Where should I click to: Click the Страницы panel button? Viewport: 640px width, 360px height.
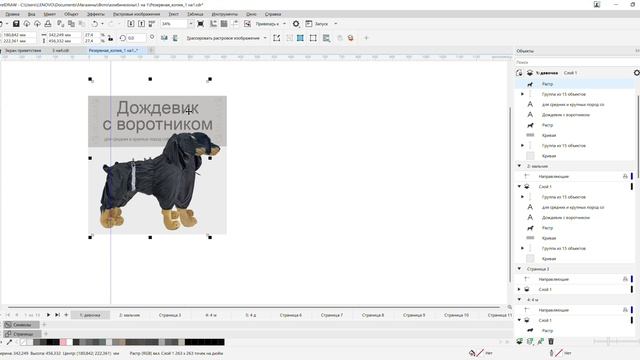(x=22, y=334)
